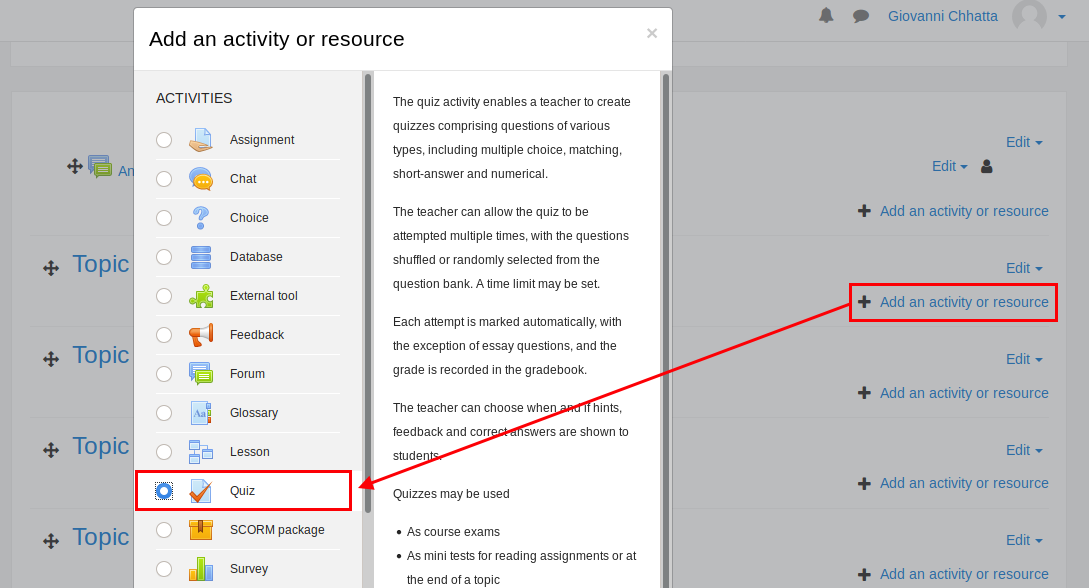
Task: Choose Lesson from the activities list
Action: [x=249, y=452]
